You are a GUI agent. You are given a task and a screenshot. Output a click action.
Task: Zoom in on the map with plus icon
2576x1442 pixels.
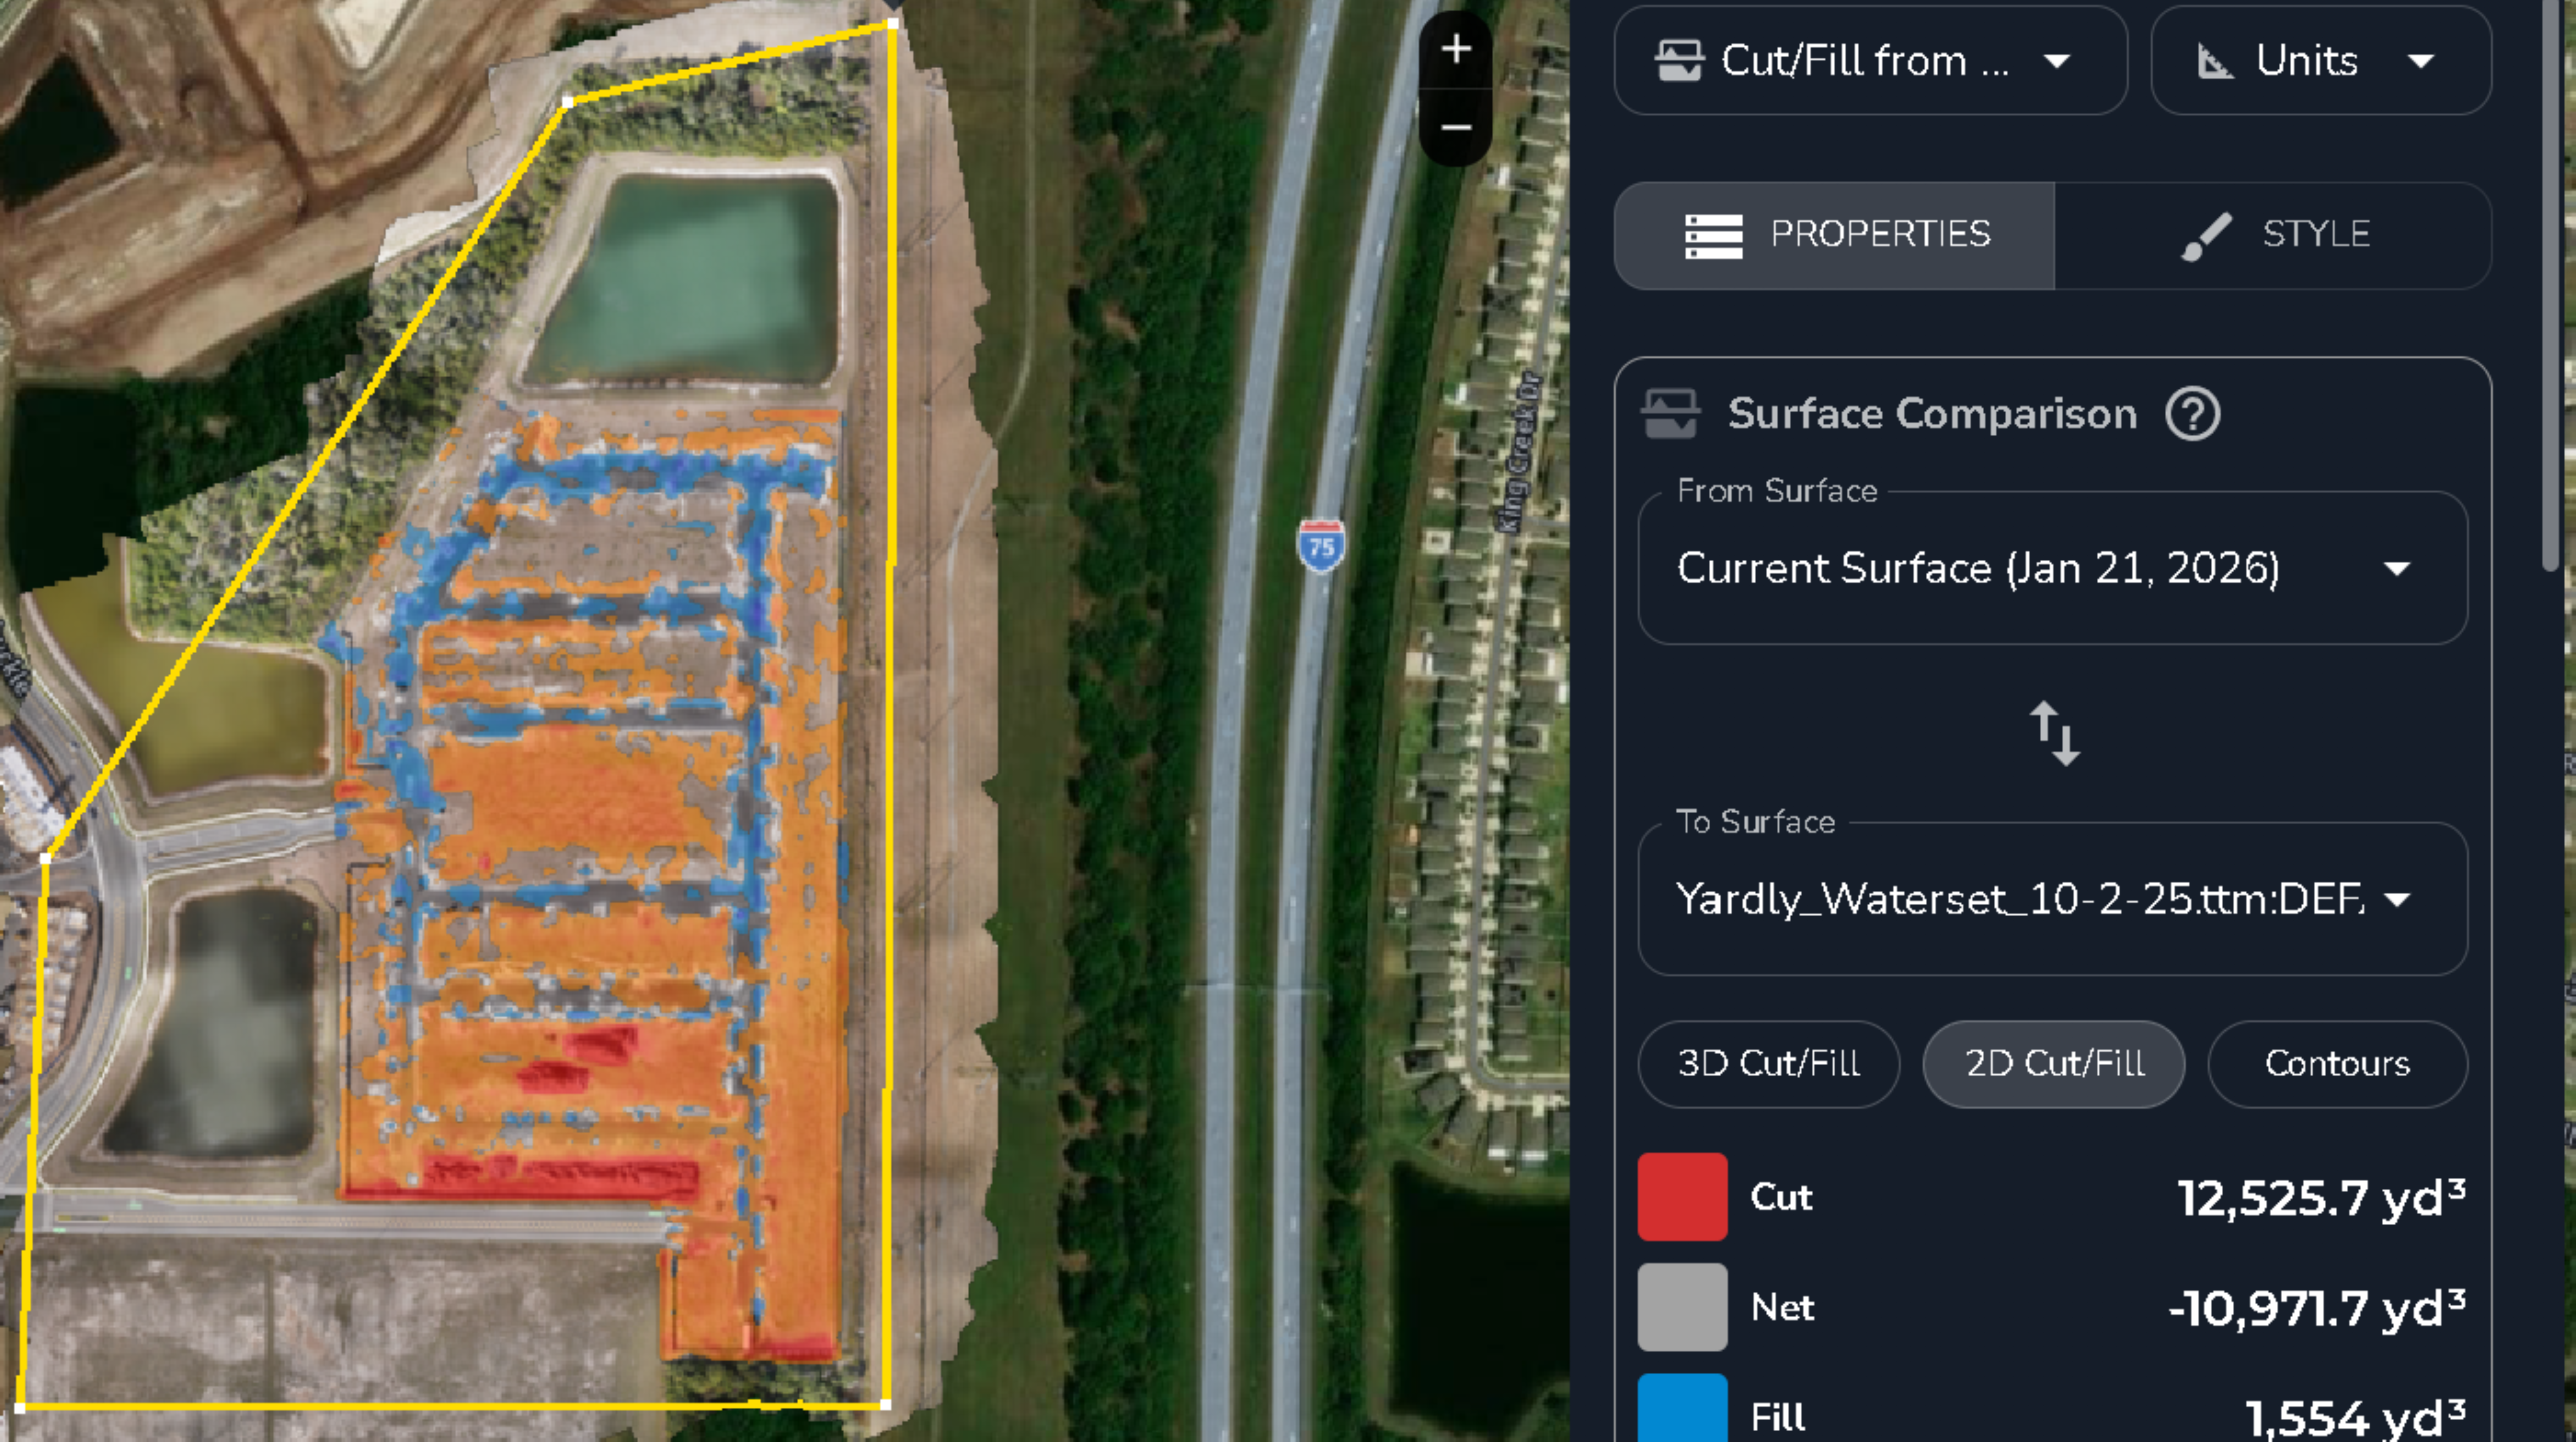point(1456,49)
